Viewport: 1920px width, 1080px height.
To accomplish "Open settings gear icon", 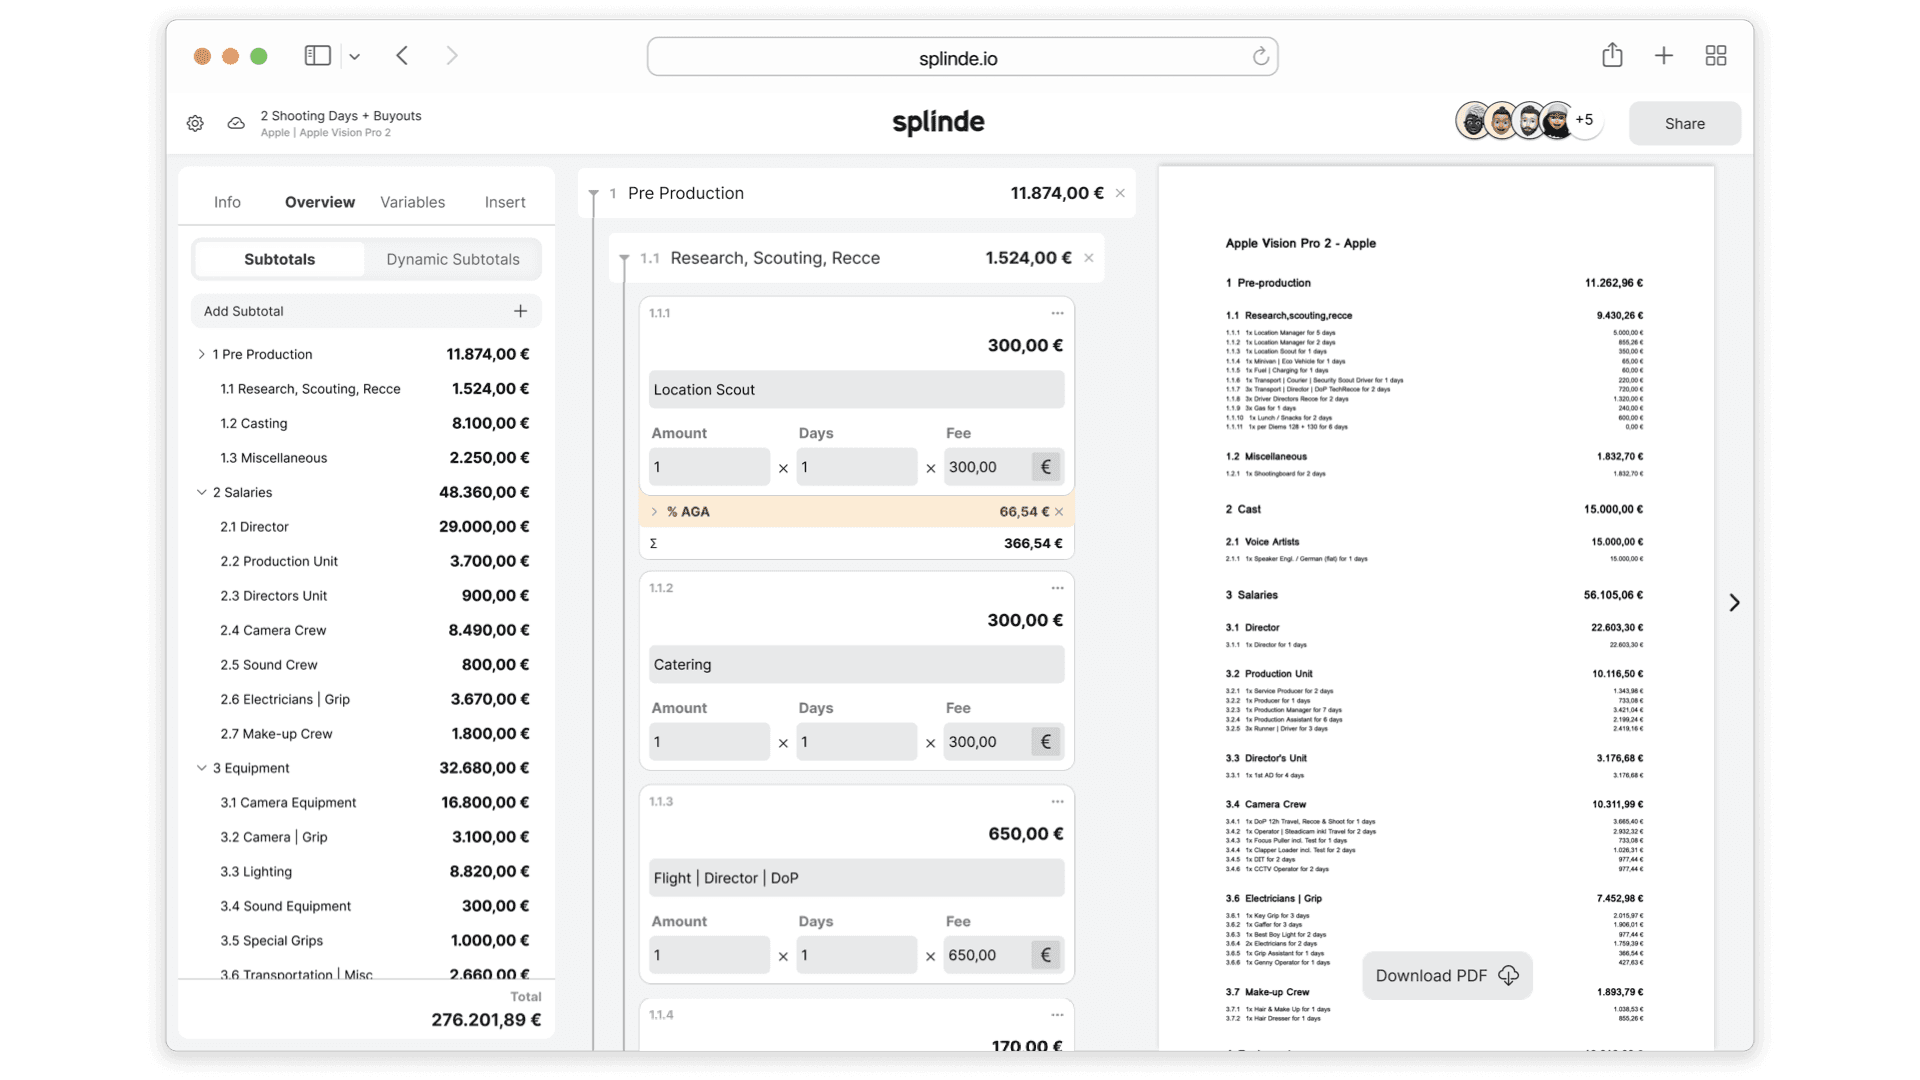I will (x=195, y=123).
